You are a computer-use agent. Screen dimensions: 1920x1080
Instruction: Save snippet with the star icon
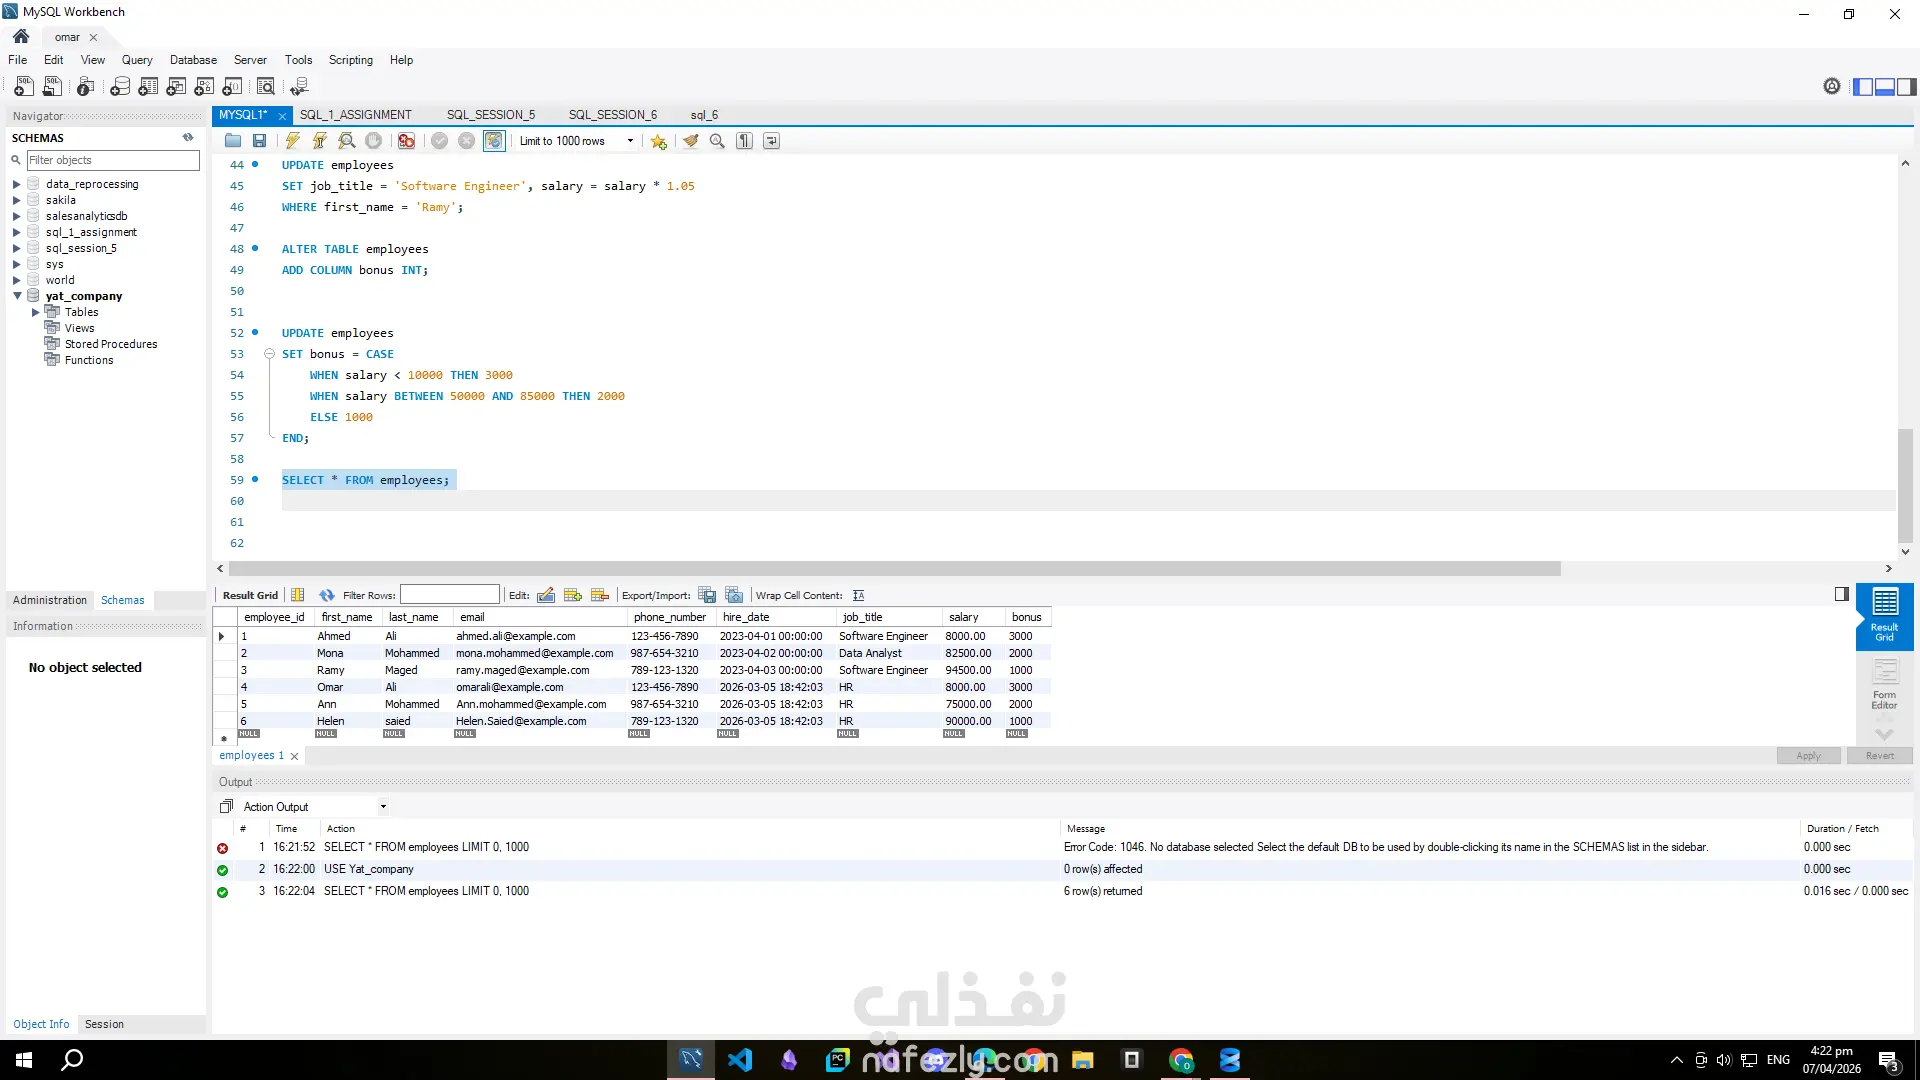tap(659, 141)
